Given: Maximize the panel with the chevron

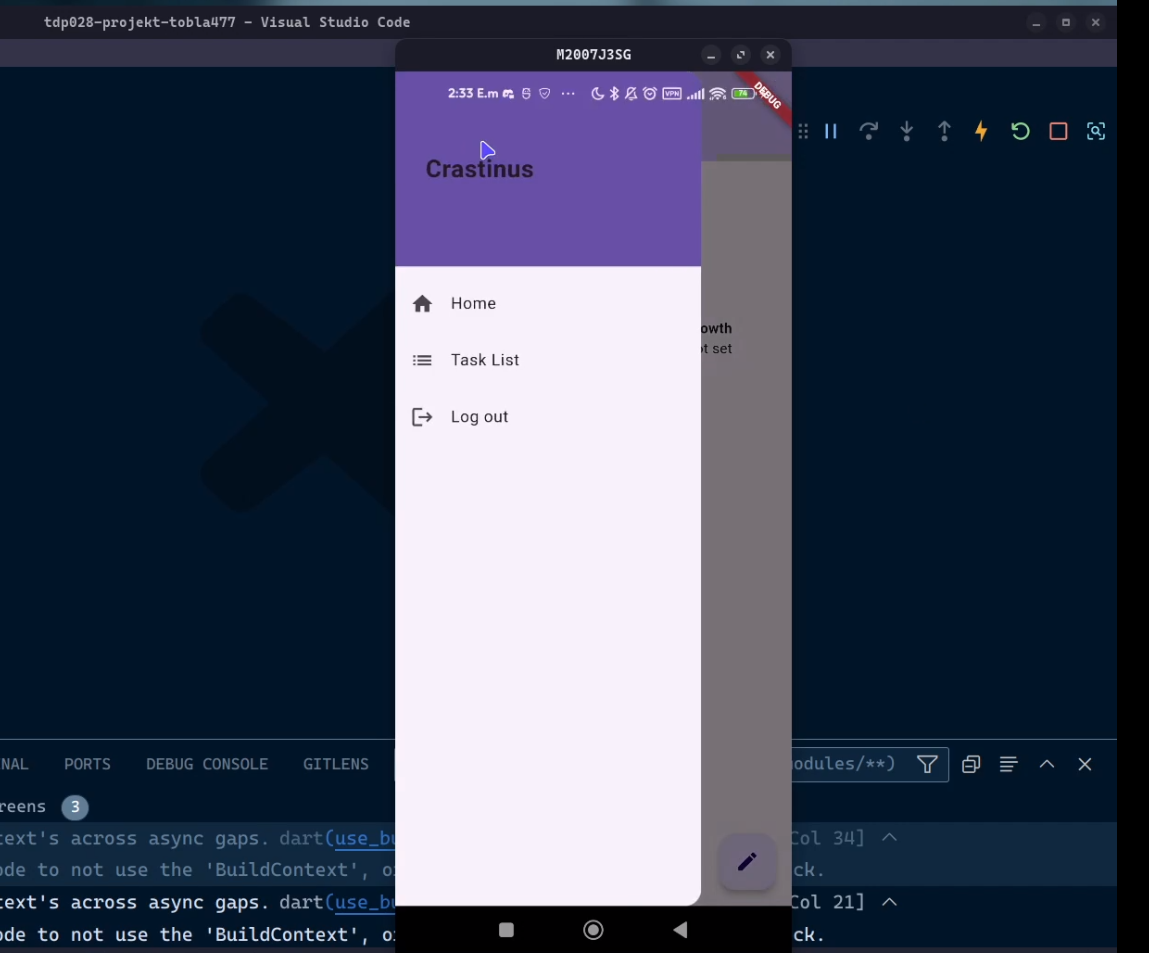Looking at the screenshot, I should click(1047, 765).
